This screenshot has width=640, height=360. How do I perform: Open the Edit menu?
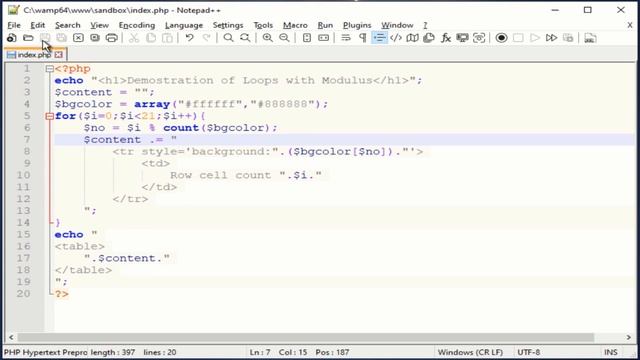pyautogui.click(x=38, y=25)
